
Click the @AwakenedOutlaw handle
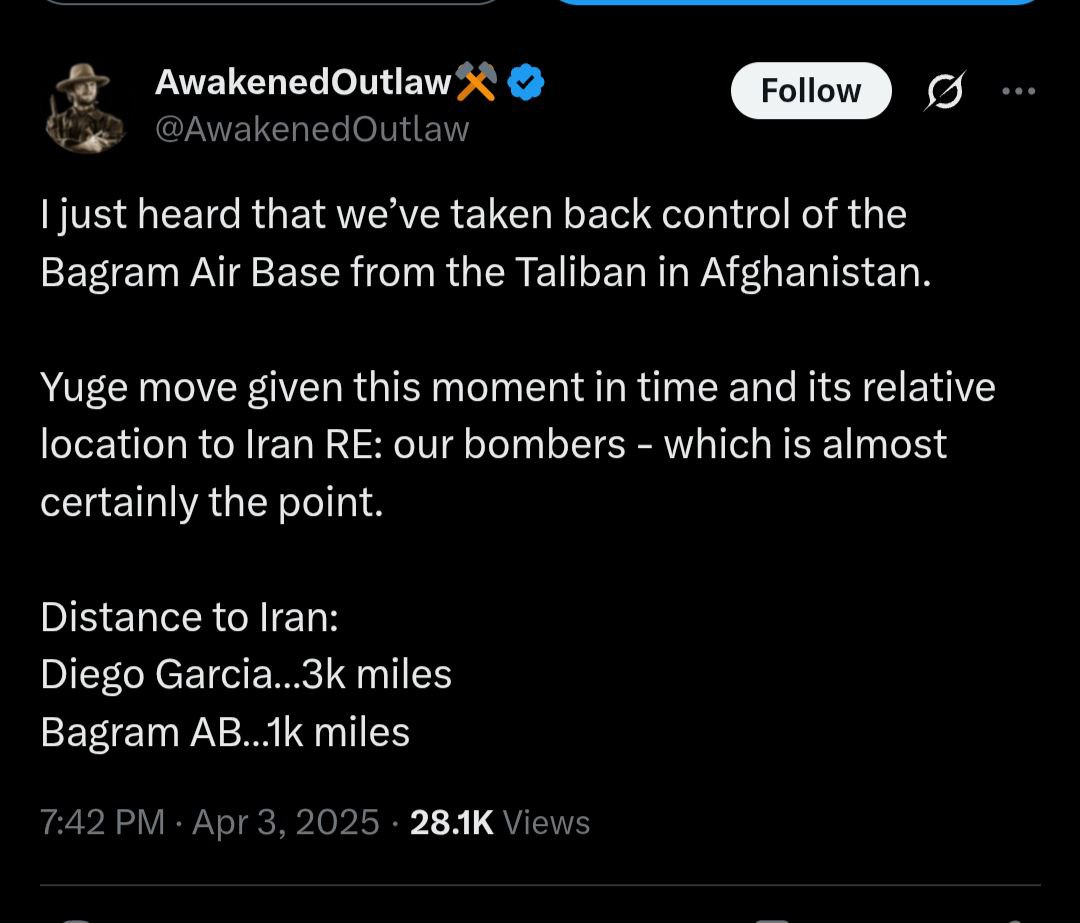(x=311, y=129)
